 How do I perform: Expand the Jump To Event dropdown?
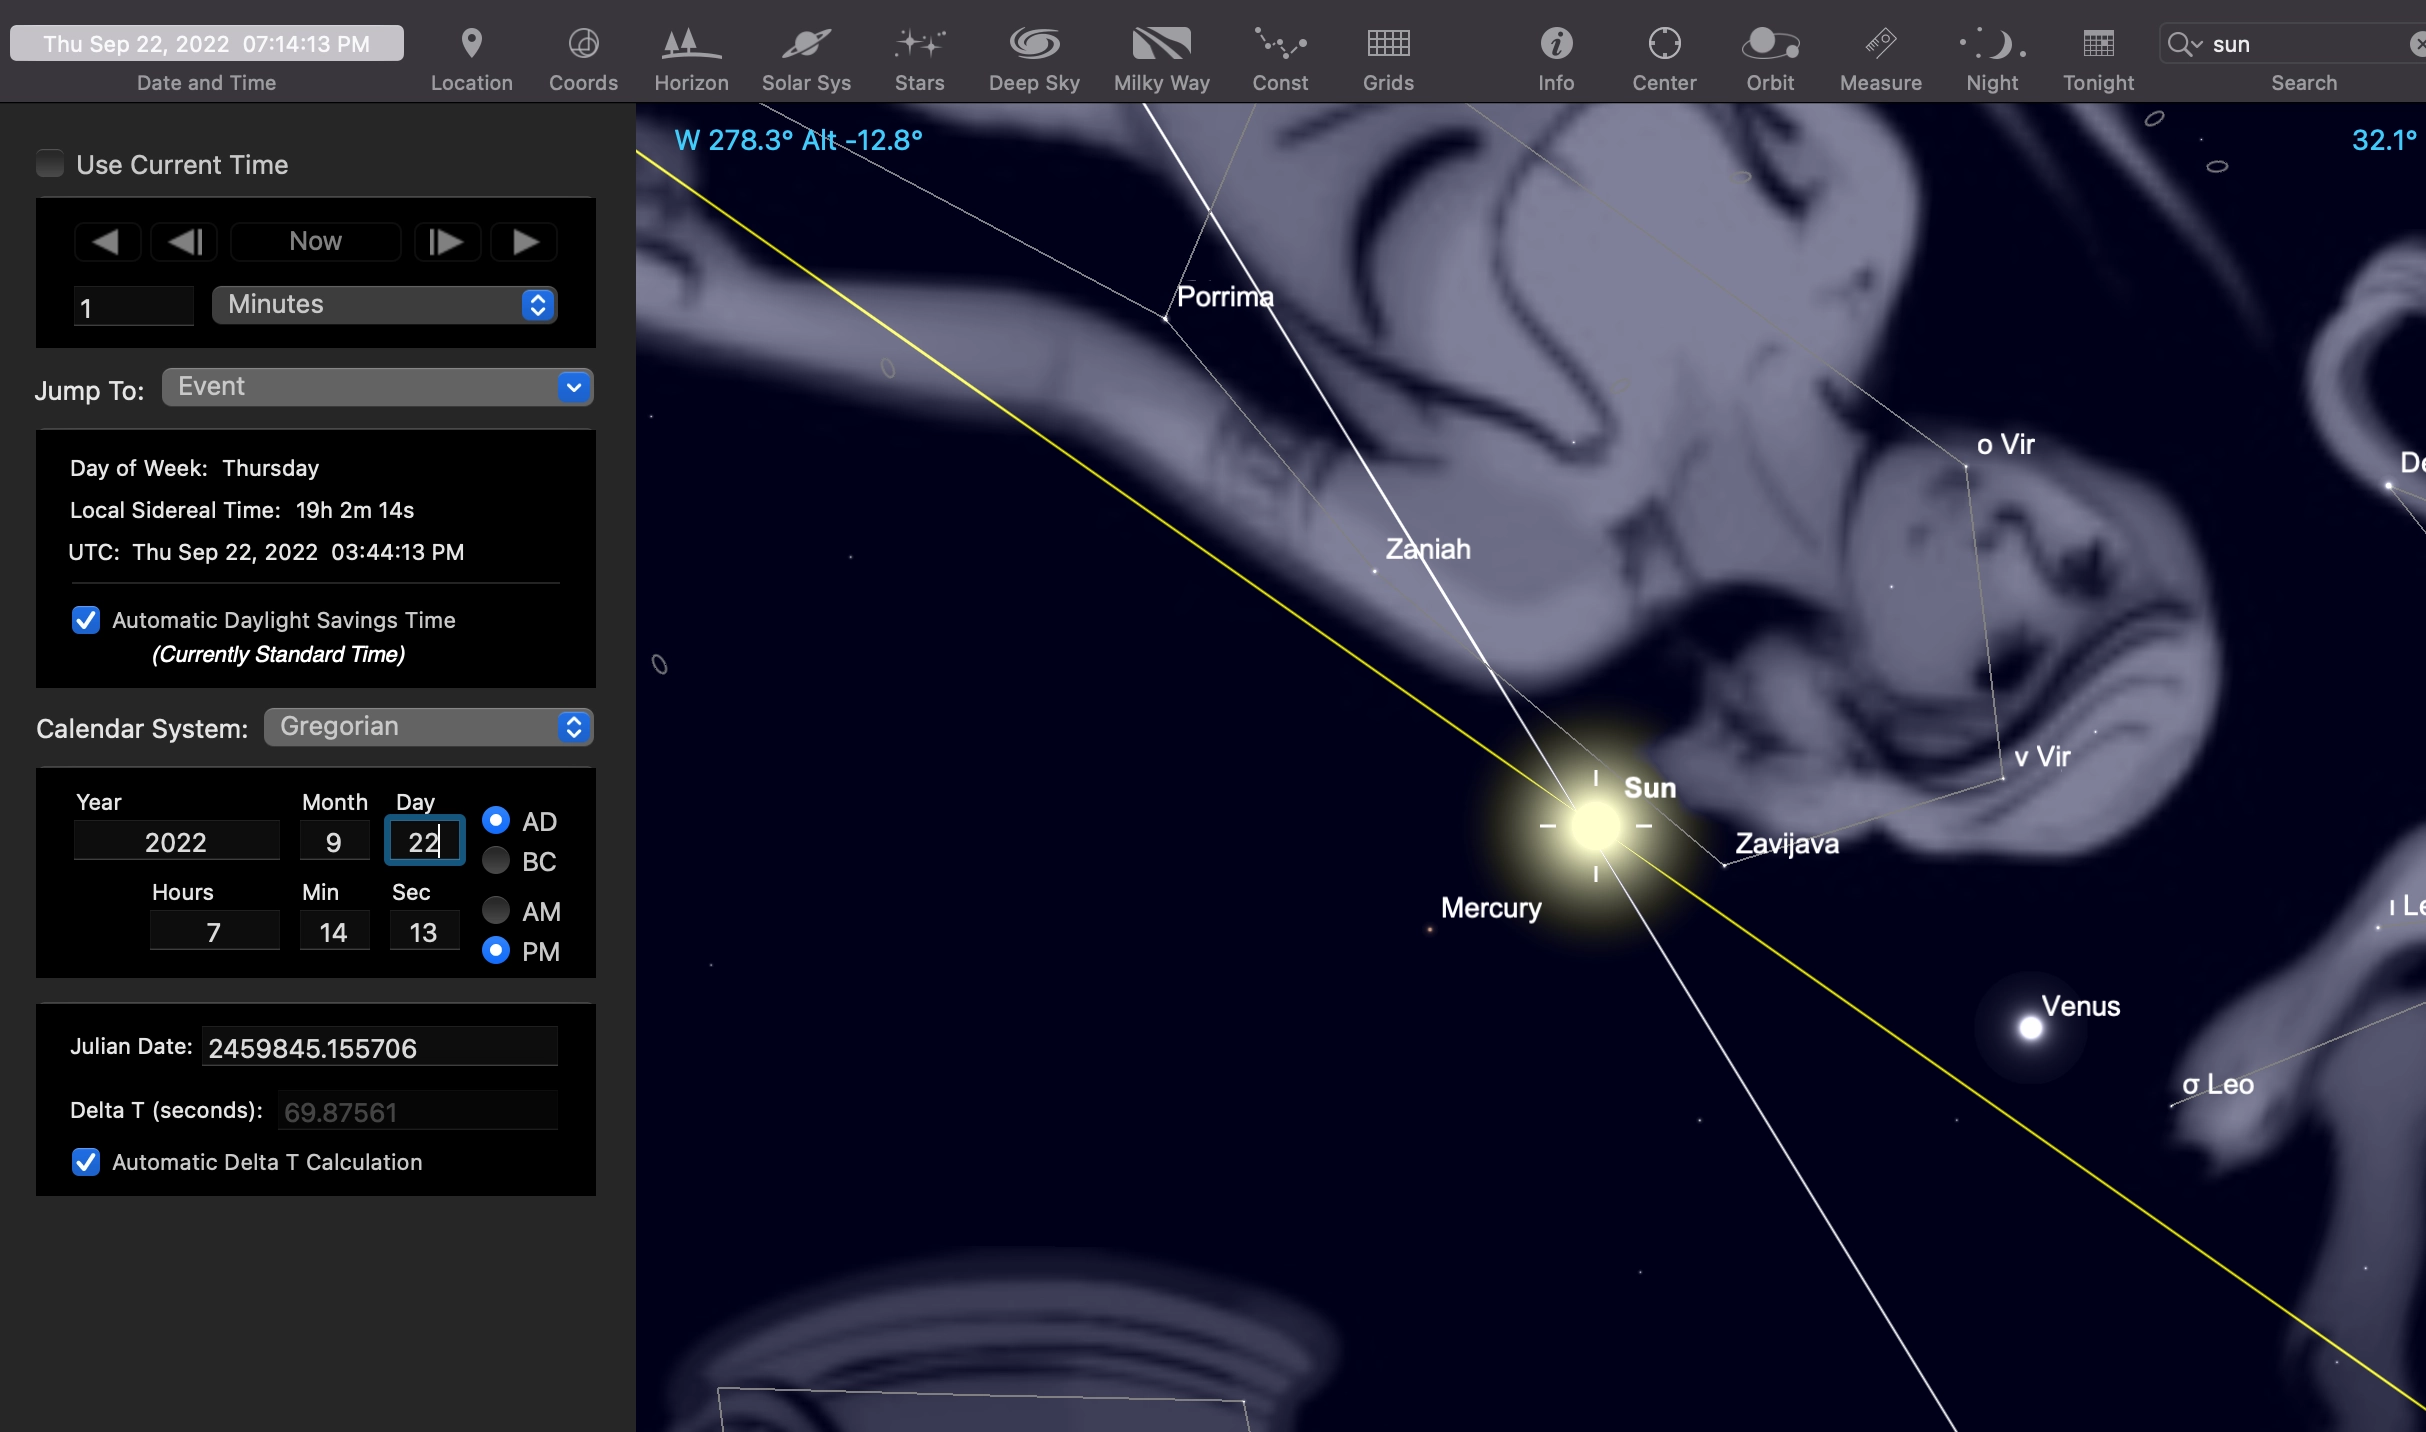tap(377, 387)
